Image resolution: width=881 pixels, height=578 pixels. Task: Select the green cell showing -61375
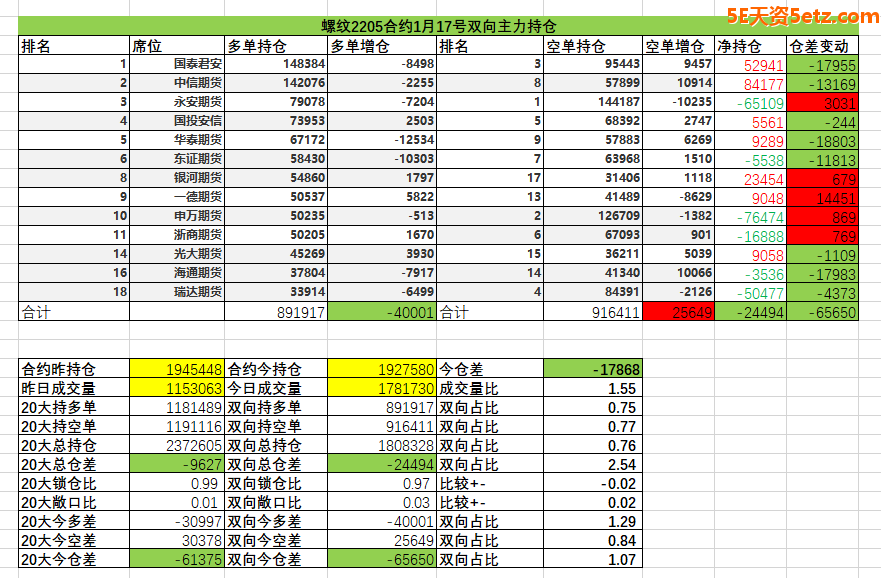click(x=177, y=560)
